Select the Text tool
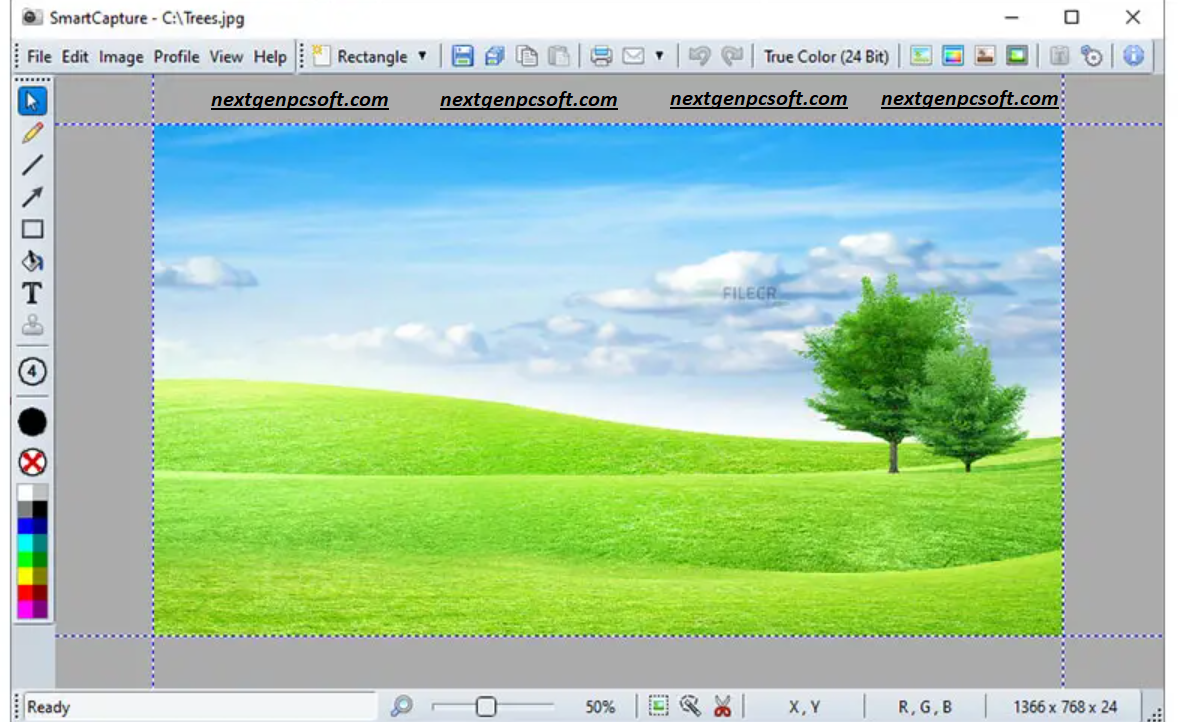Image resolution: width=1178 pixels, height=722 pixels. pos(32,293)
